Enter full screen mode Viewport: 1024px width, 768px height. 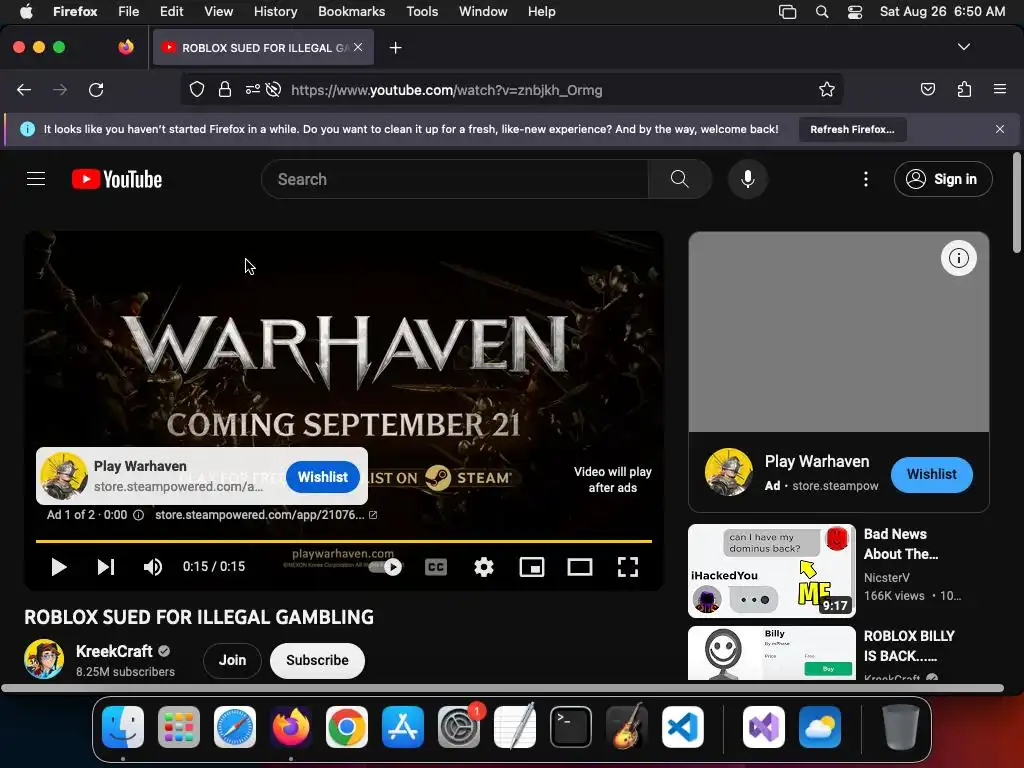[628, 567]
